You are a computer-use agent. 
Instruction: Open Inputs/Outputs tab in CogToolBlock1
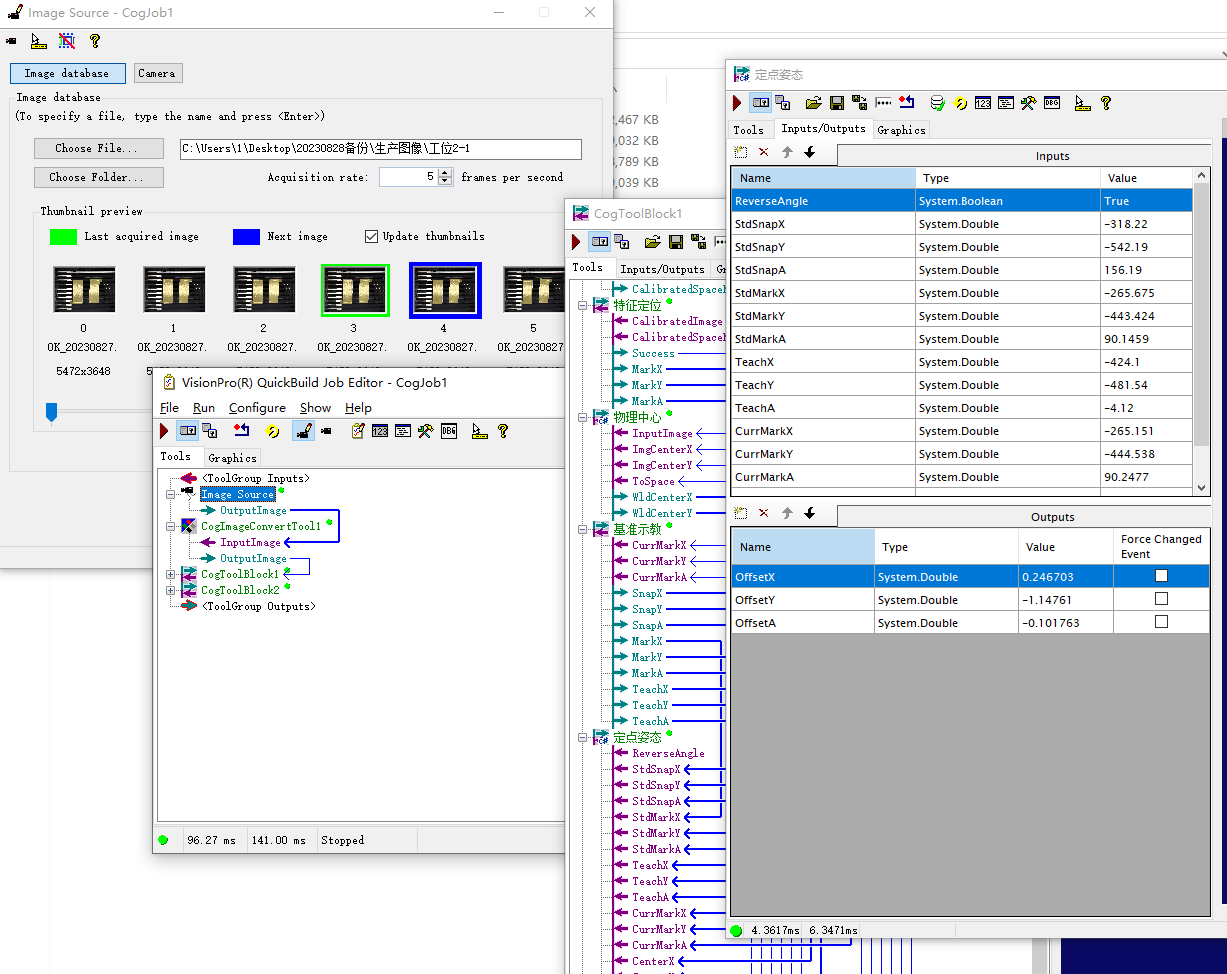coord(662,269)
